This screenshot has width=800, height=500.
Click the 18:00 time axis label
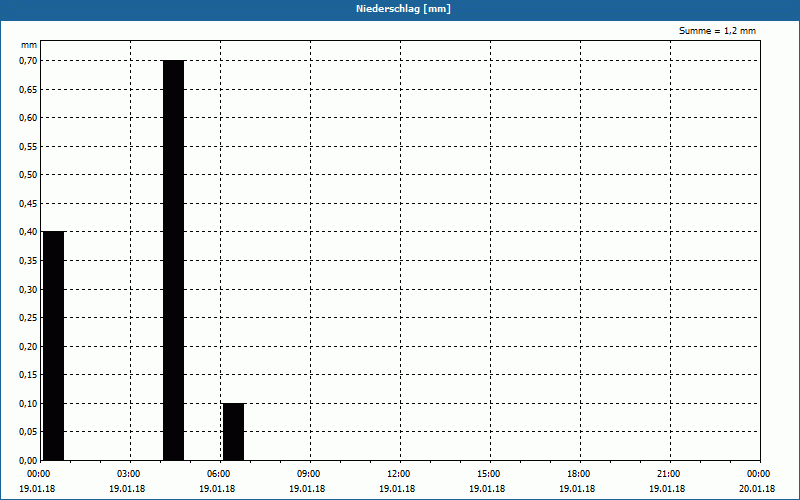click(578, 474)
